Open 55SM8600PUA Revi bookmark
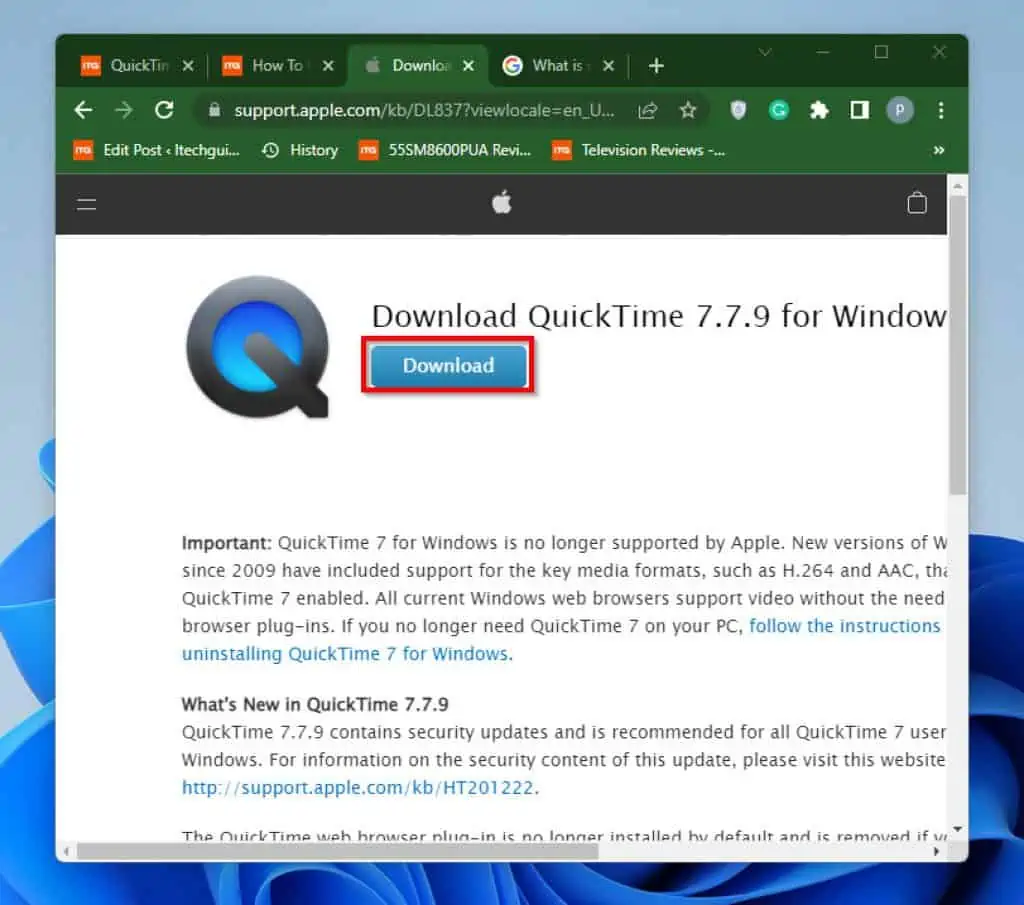The height and width of the screenshot is (905, 1024). coord(445,150)
